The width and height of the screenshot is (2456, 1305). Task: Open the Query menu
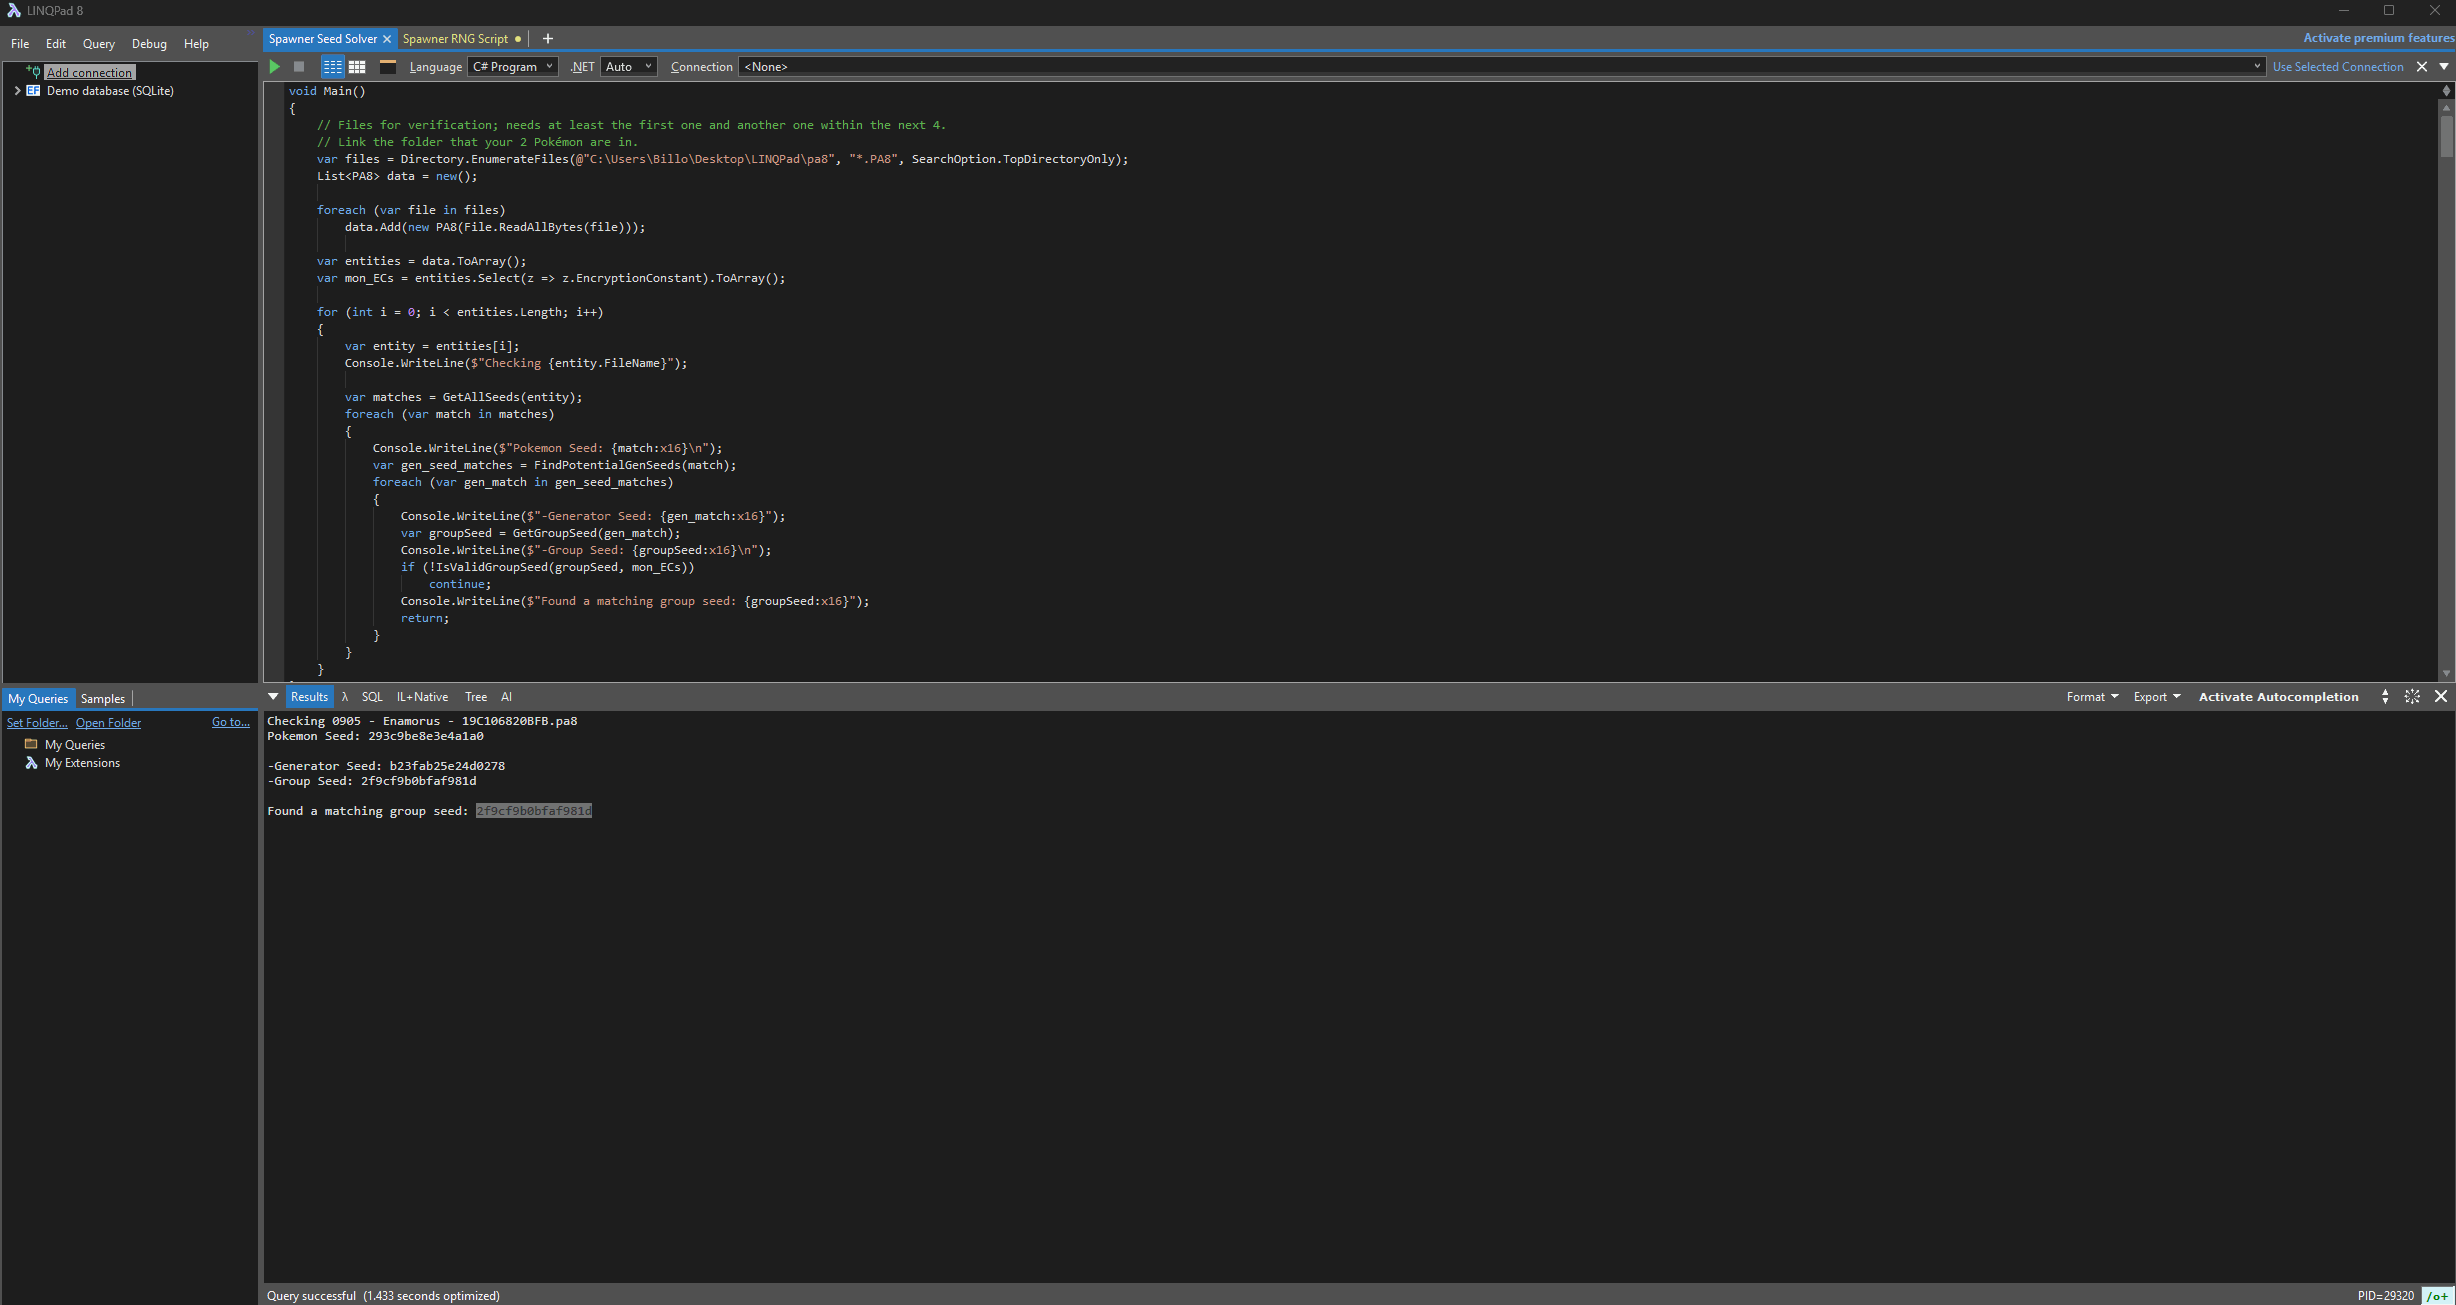pos(99,44)
